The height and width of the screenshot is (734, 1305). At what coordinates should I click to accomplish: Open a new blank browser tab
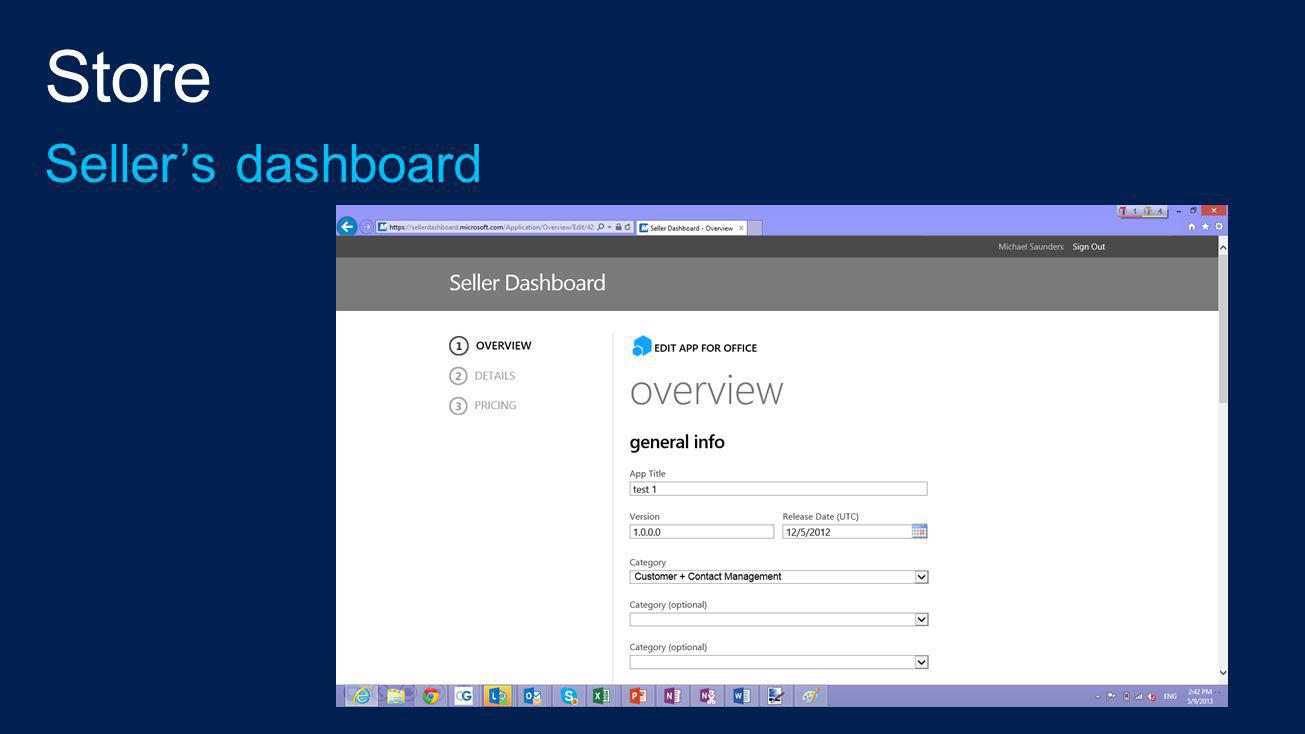(x=755, y=228)
